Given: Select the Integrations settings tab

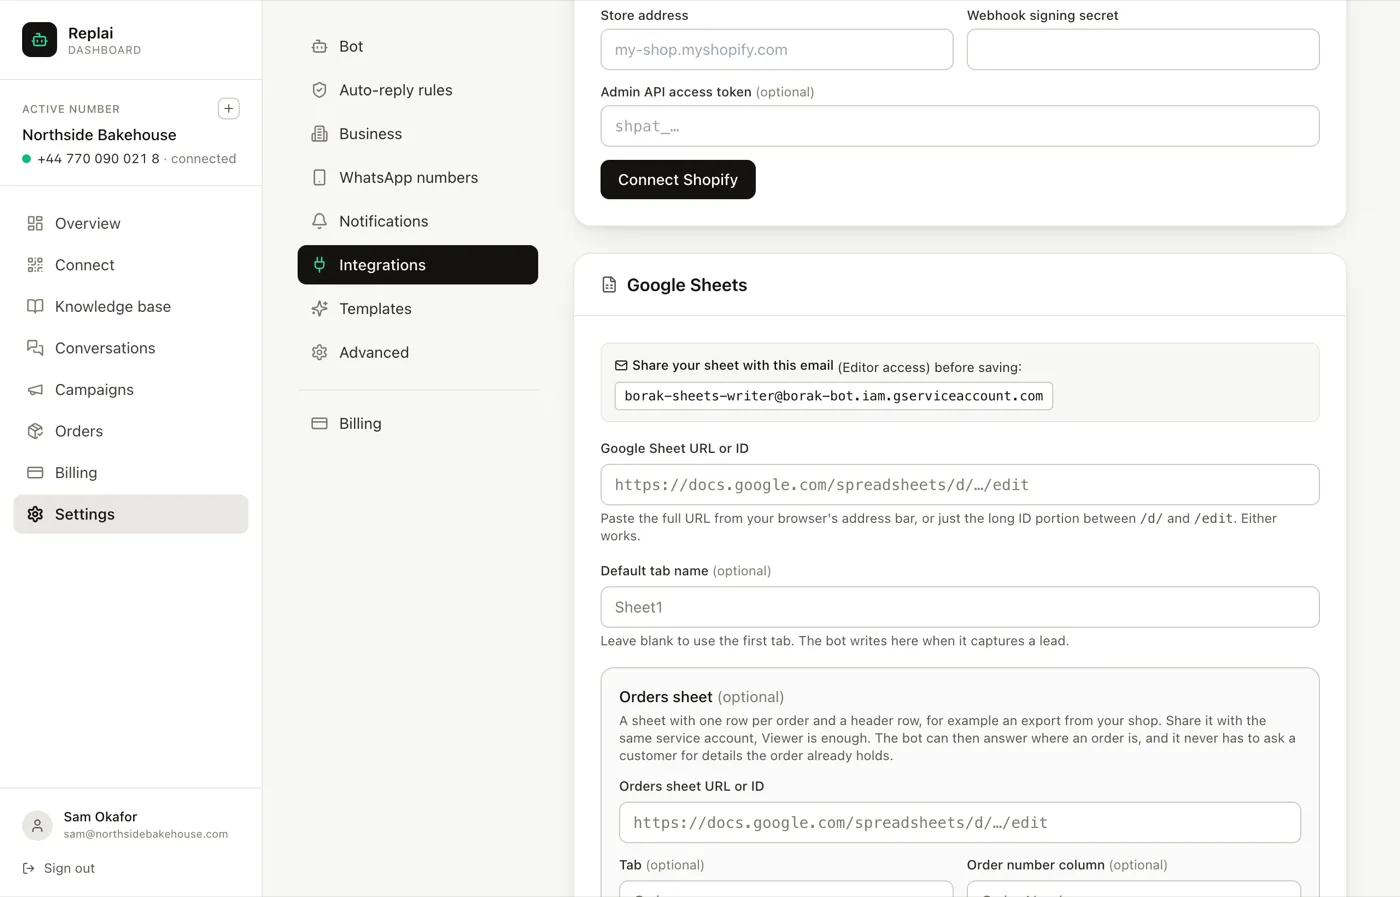Looking at the screenshot, I should 418,265.
